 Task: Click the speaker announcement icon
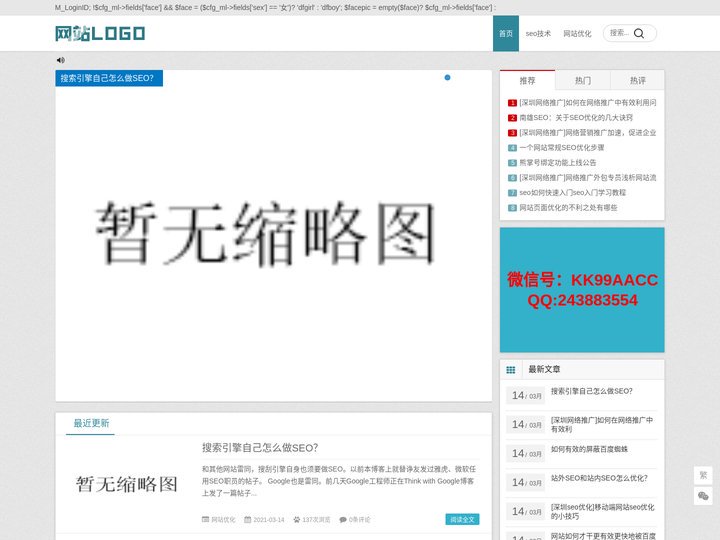[x=61, y=60]
